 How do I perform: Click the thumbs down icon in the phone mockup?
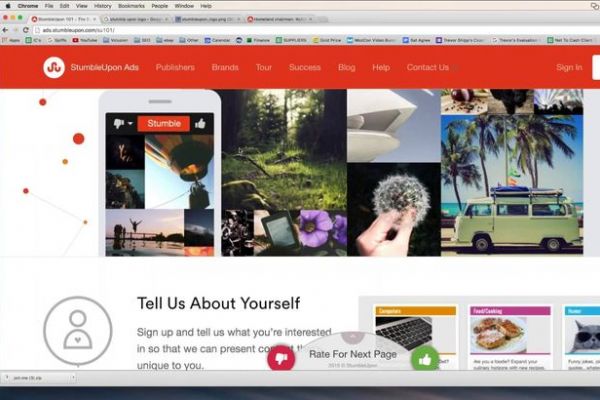[119, 123]
